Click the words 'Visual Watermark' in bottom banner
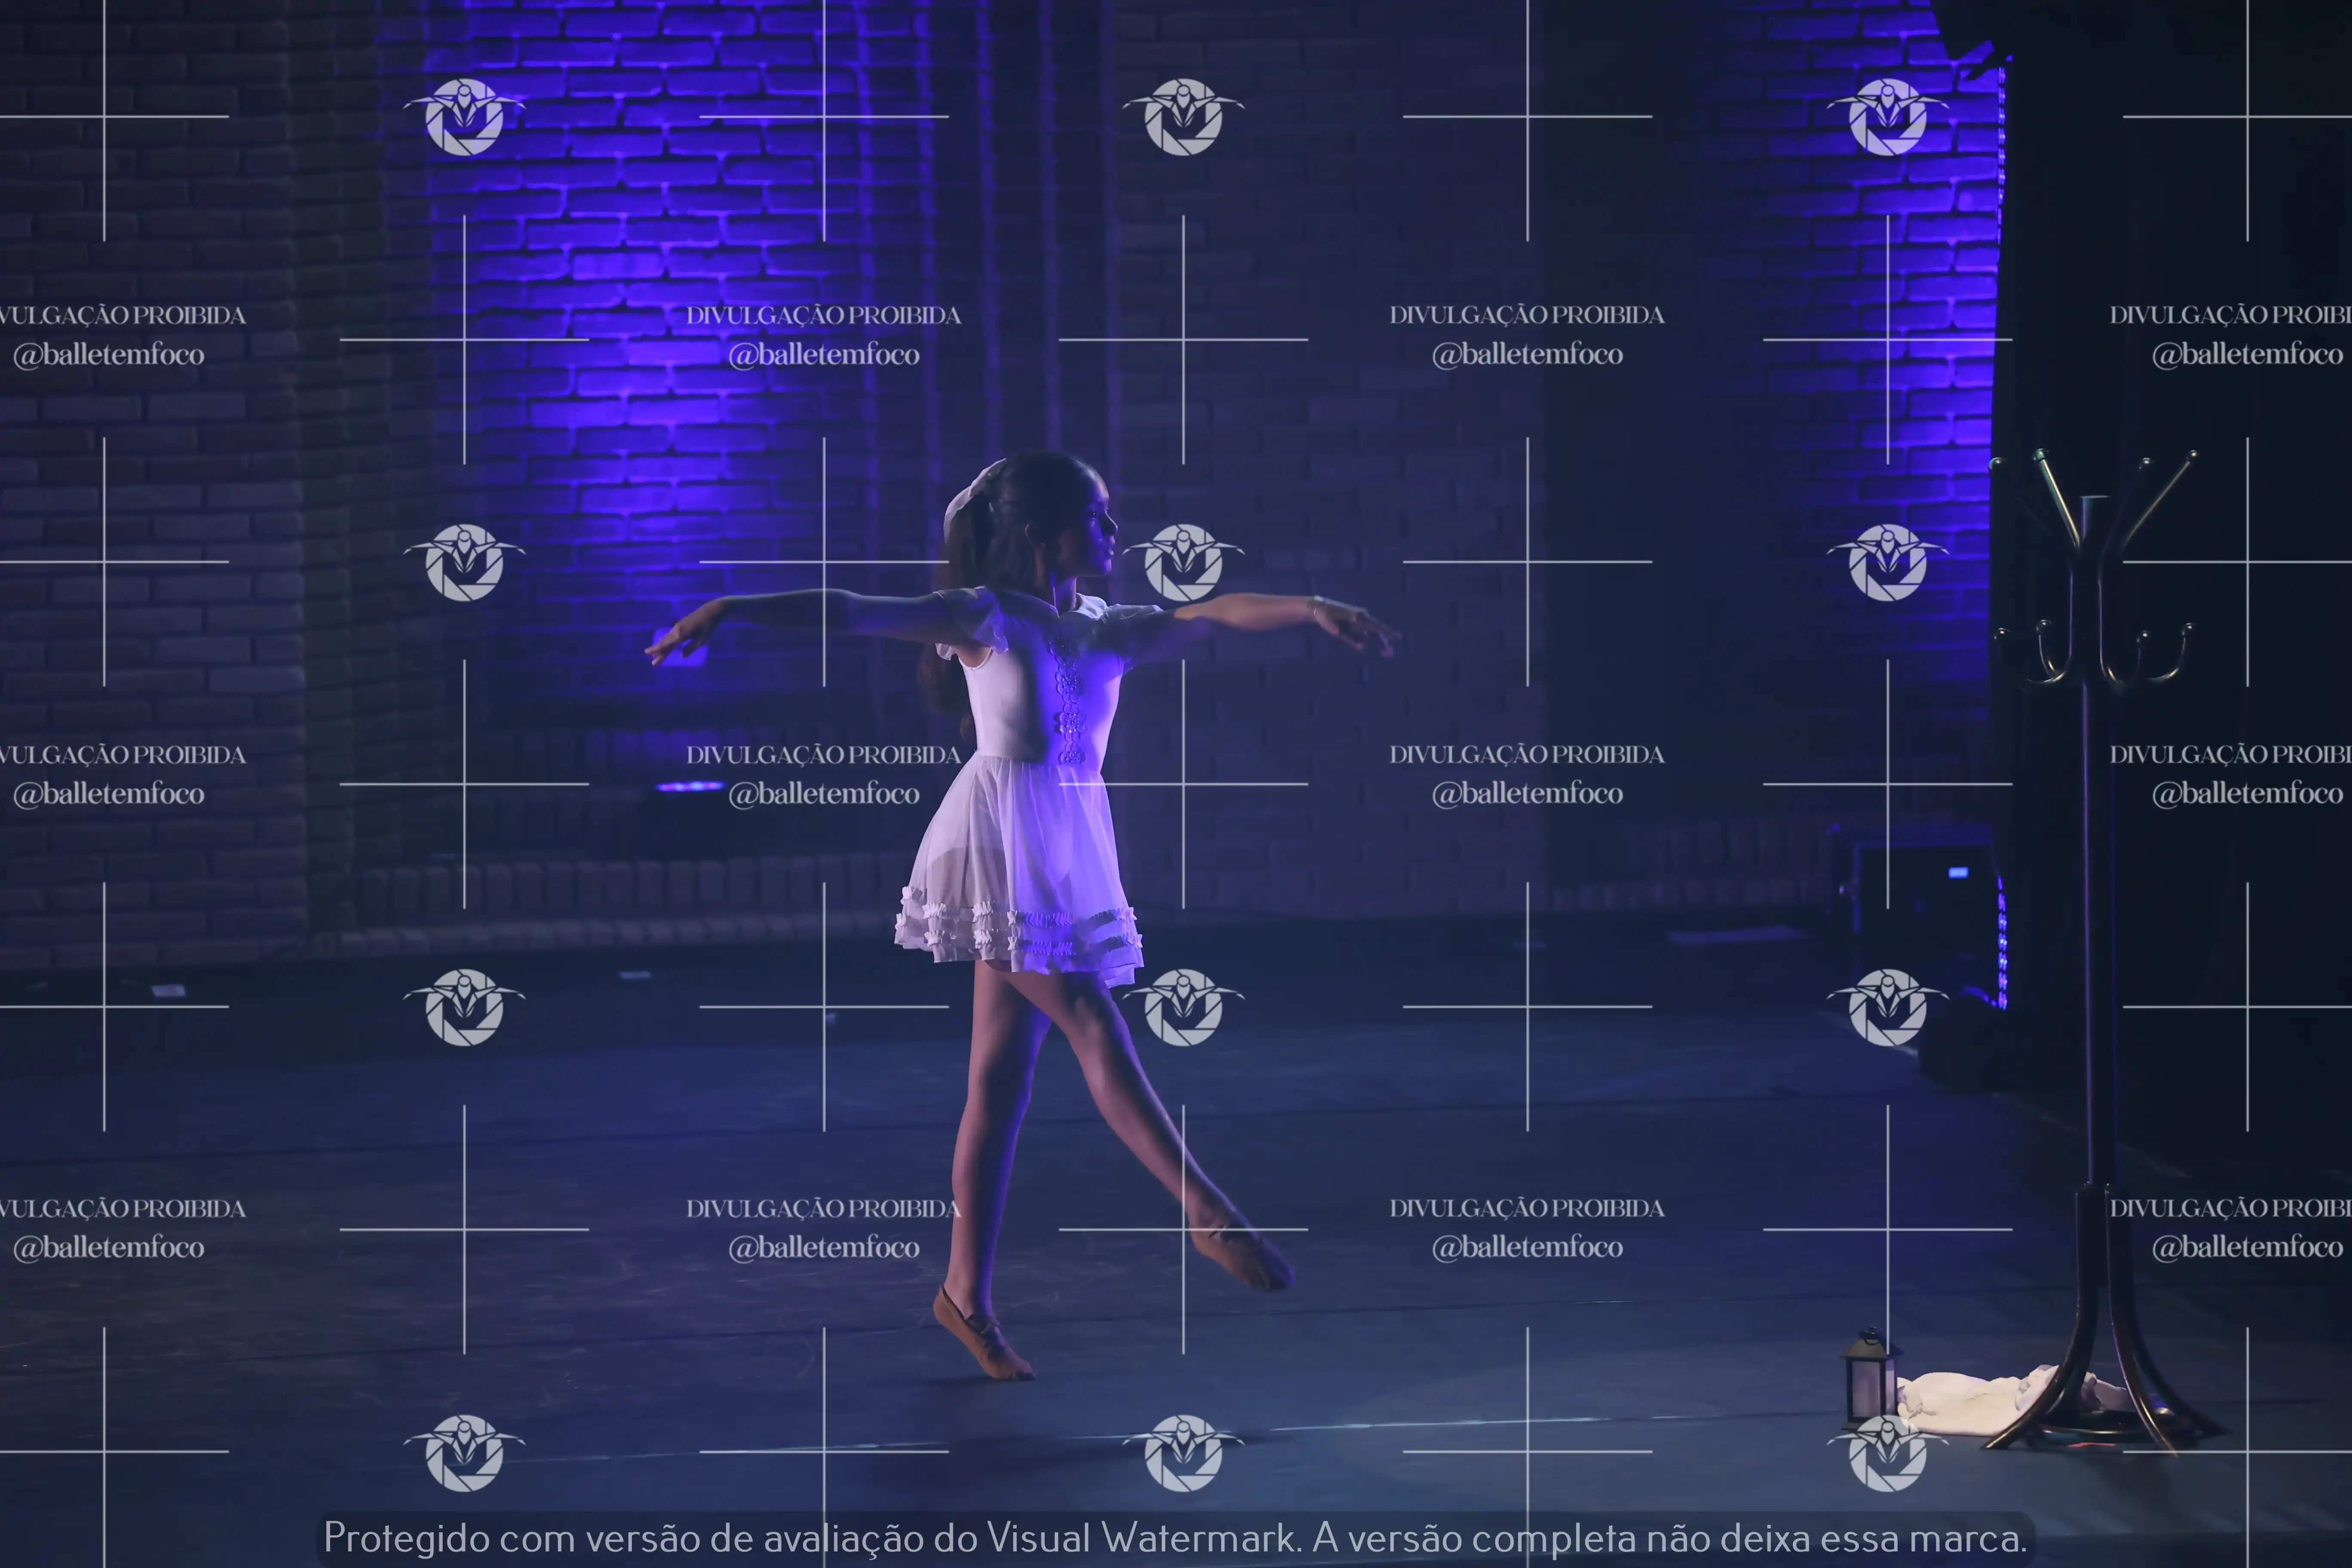 click(x=1140, y=1538)
